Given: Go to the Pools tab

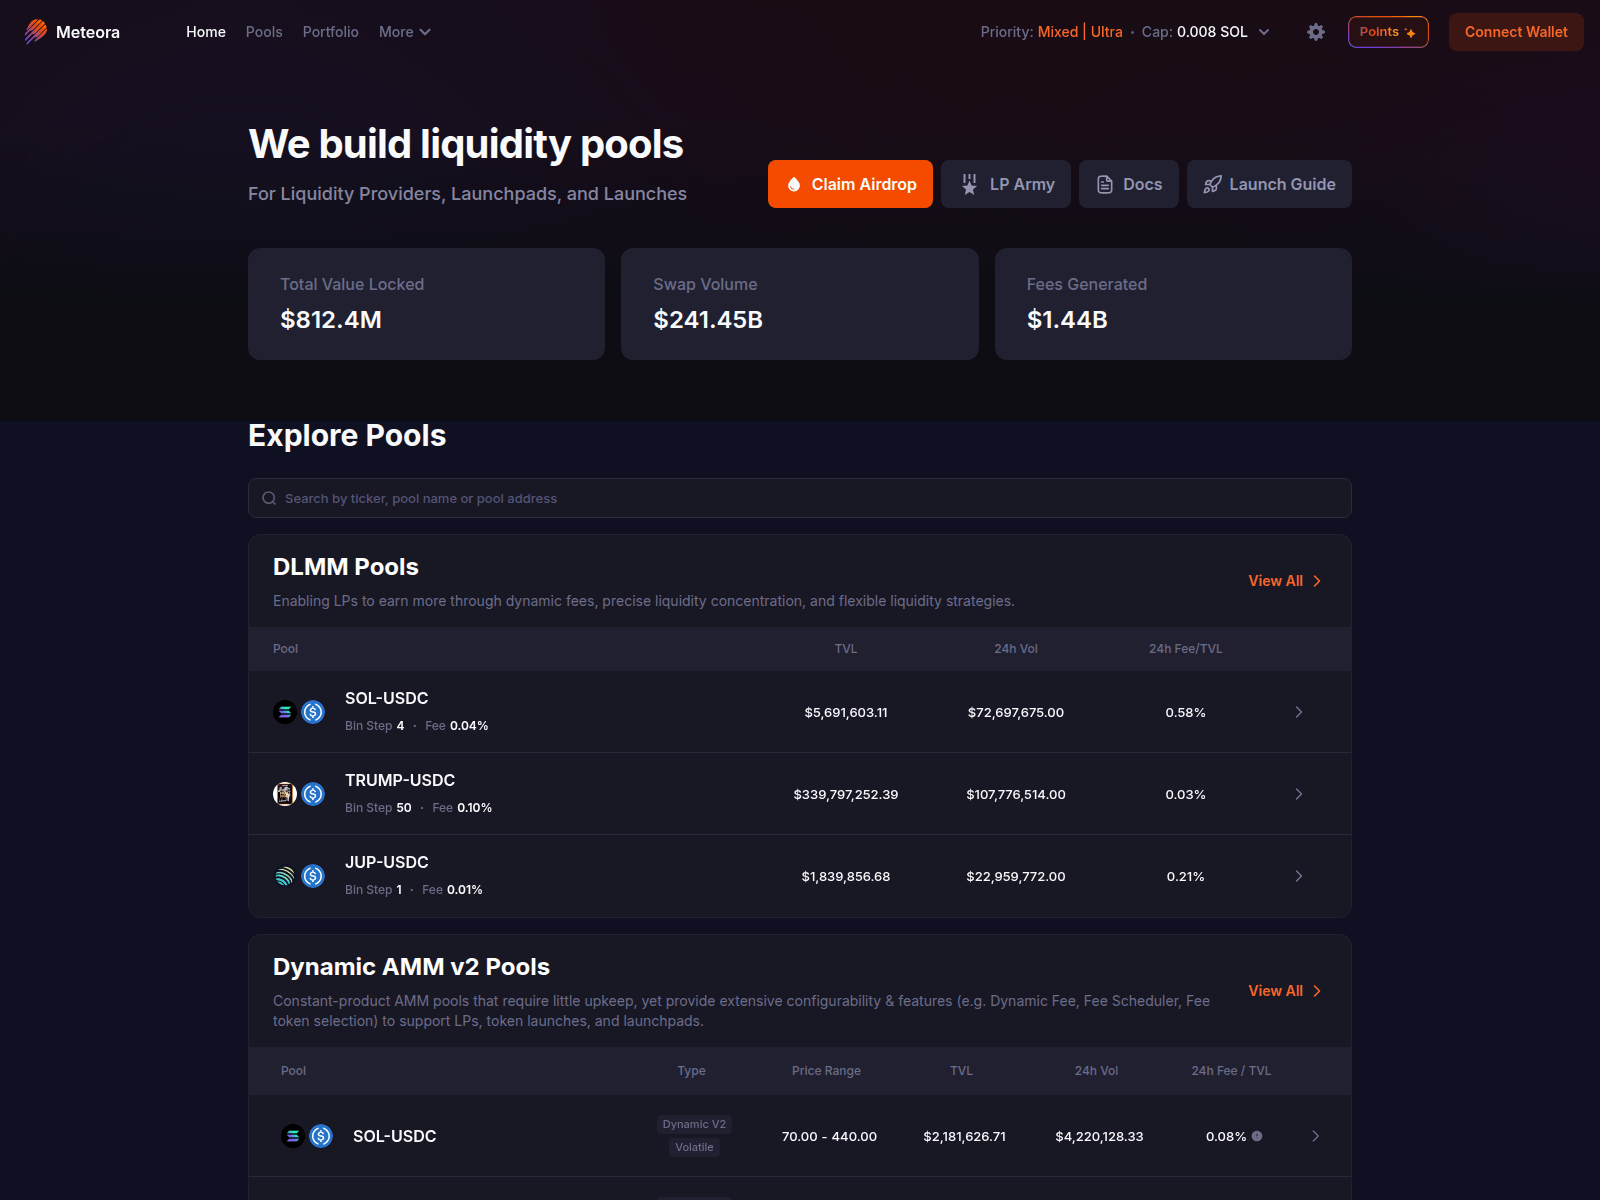Looking at the screenshot, I should point(264,32).
